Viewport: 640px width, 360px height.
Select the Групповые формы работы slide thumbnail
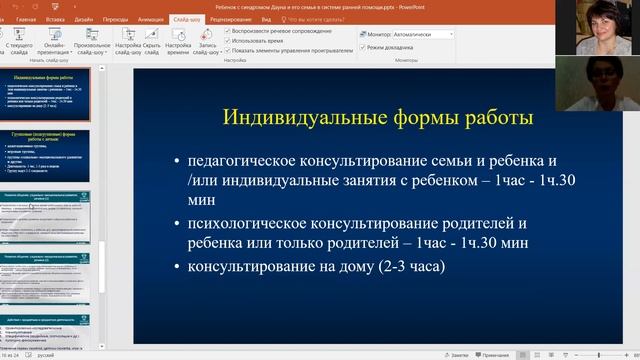[44, 156]
